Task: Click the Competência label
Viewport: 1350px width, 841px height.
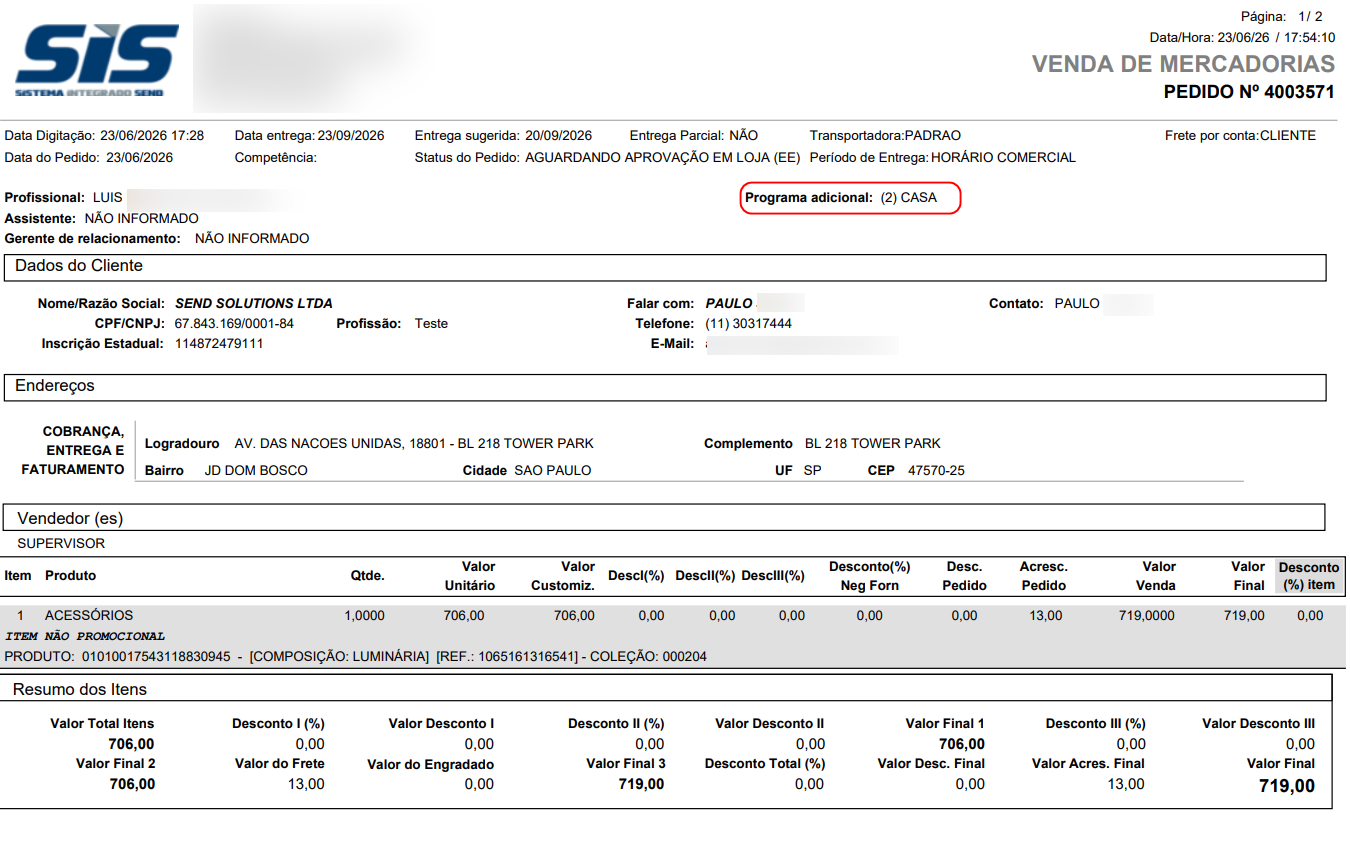Action: coord(276,157)
